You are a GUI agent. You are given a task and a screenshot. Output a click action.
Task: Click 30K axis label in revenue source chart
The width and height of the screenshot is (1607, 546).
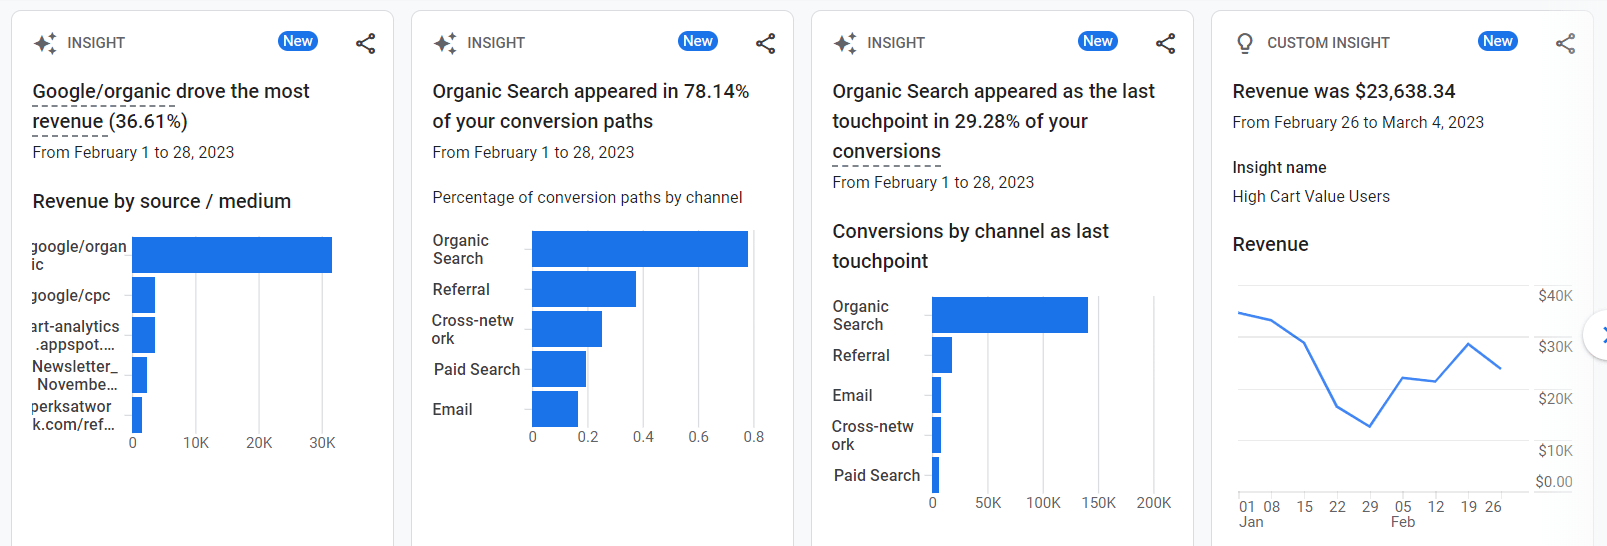point(322,443)
